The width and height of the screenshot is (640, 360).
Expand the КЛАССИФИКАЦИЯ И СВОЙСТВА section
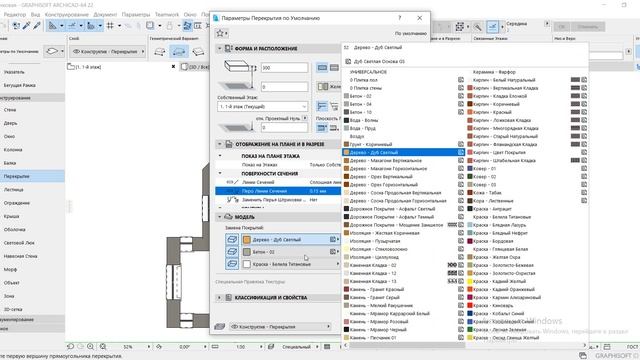tap(219, 298)
